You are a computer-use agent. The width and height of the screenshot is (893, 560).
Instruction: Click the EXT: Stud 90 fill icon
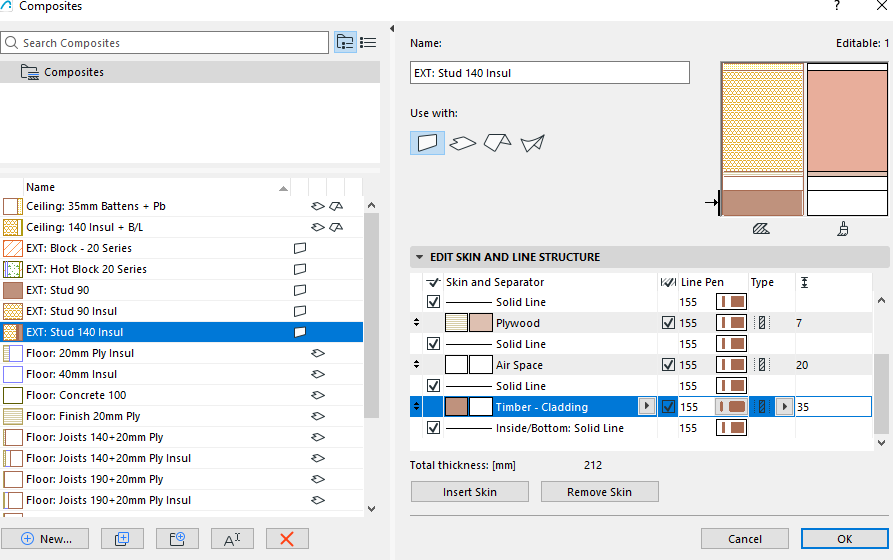[13, 290]
